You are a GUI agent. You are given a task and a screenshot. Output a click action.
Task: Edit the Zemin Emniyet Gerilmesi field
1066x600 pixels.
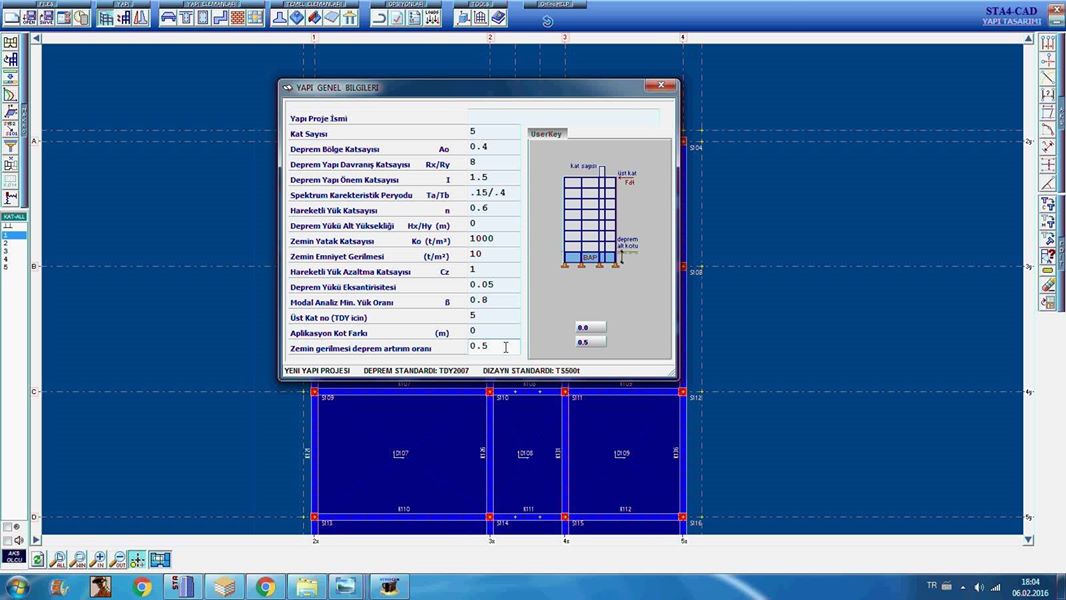[494, 255]
